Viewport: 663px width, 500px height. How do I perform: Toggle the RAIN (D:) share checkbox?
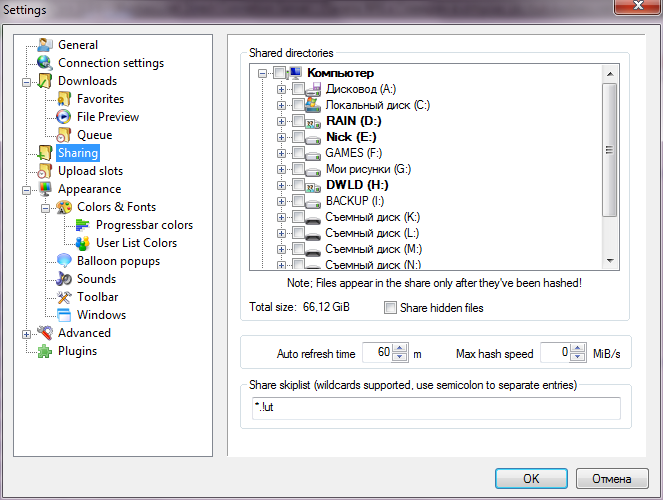click(x=298, y=121)
